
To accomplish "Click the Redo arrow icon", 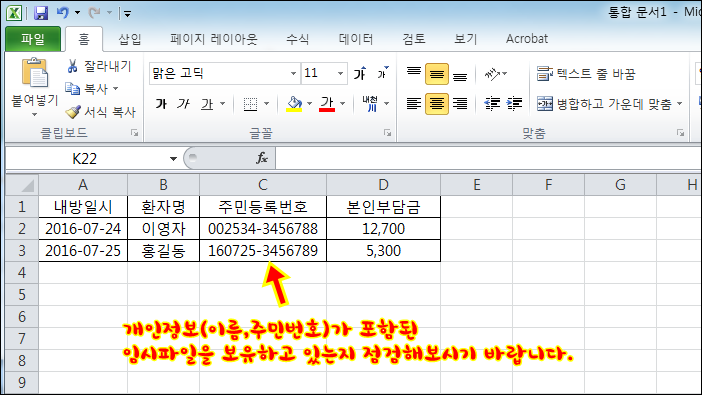I will tap(94, 13).
